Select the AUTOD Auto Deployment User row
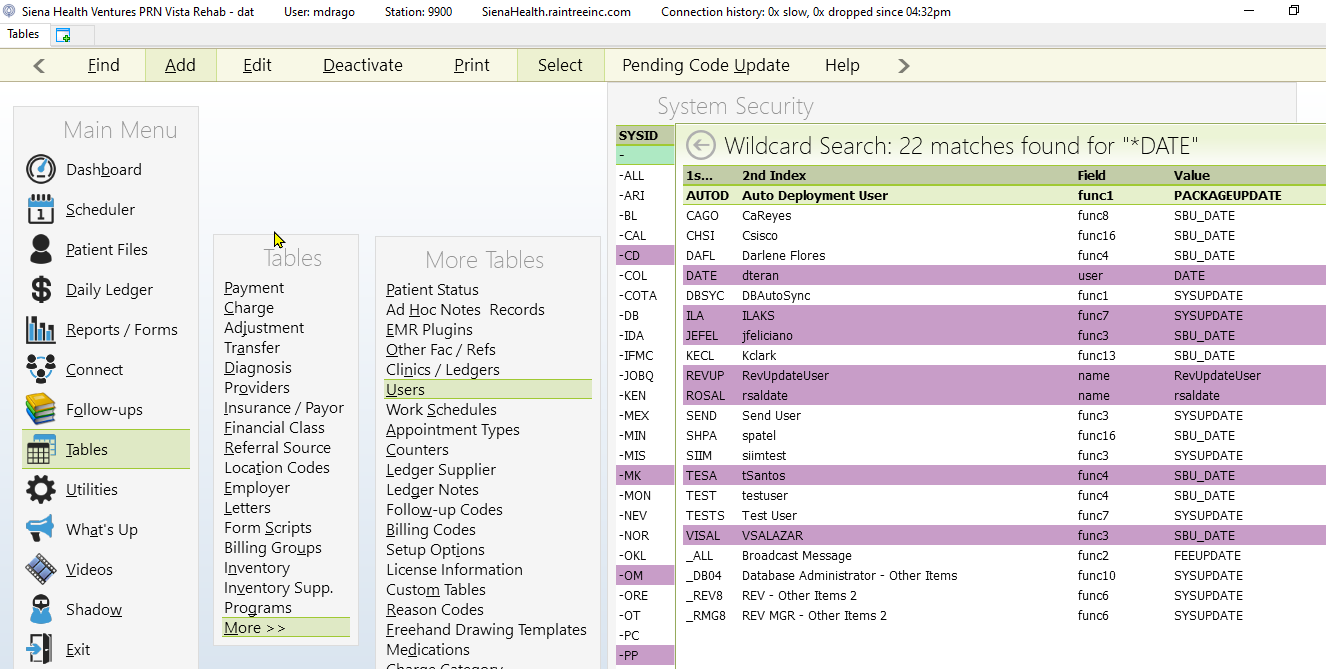 click(x=1004, y=196)
